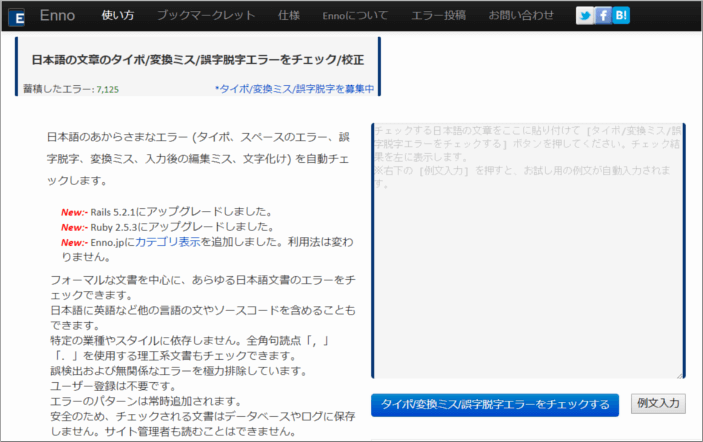Follow the タイポ/変換ミス/誤字脱字を募集中 link
703x442 pixels.
click(295, 89)
